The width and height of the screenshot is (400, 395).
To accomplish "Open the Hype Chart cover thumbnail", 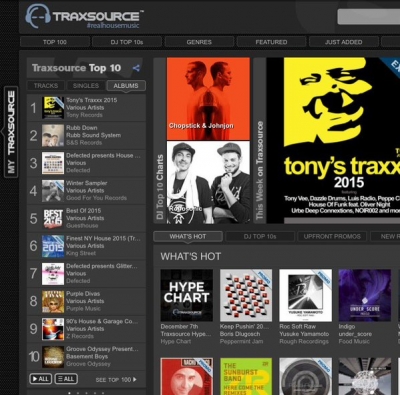I will [x=187, y=295].
